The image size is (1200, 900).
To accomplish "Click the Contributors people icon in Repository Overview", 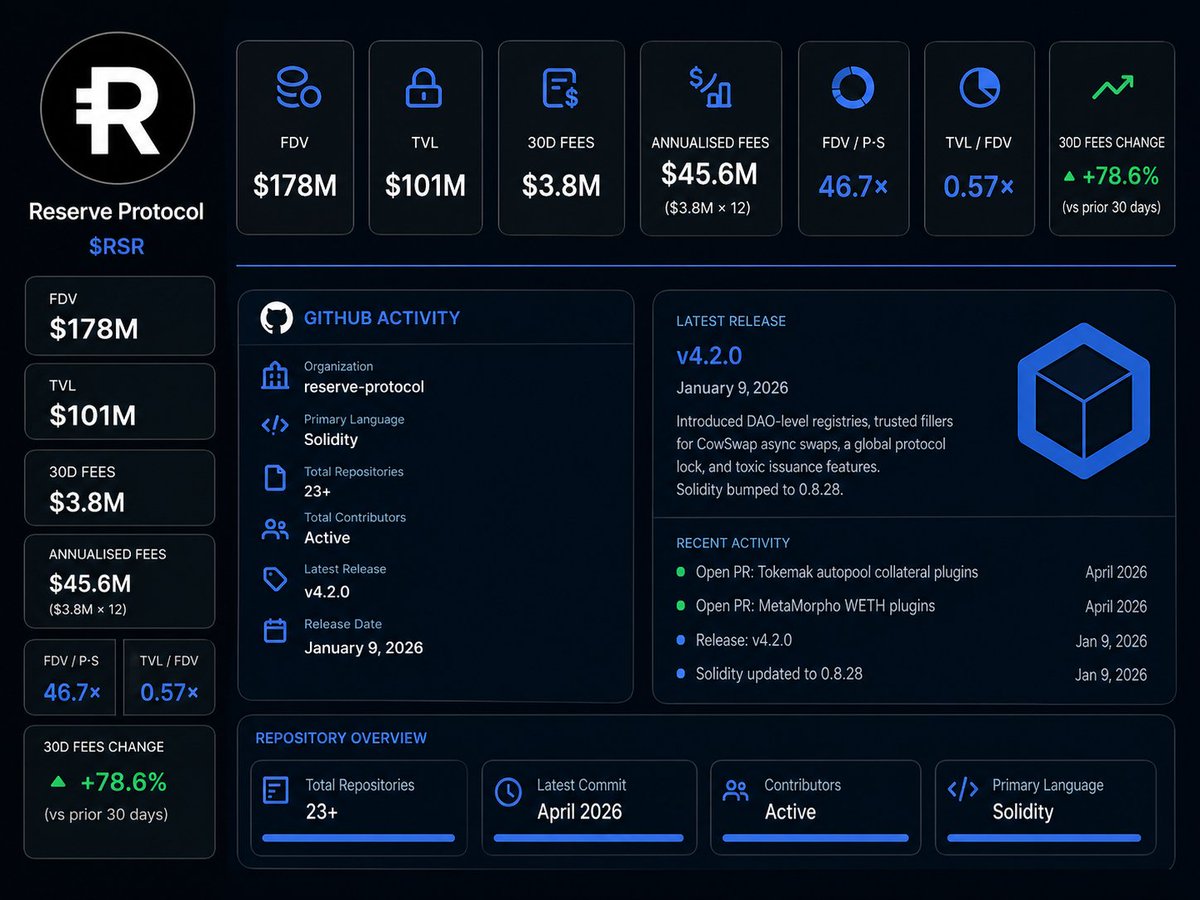I will (x=735, y=791).
